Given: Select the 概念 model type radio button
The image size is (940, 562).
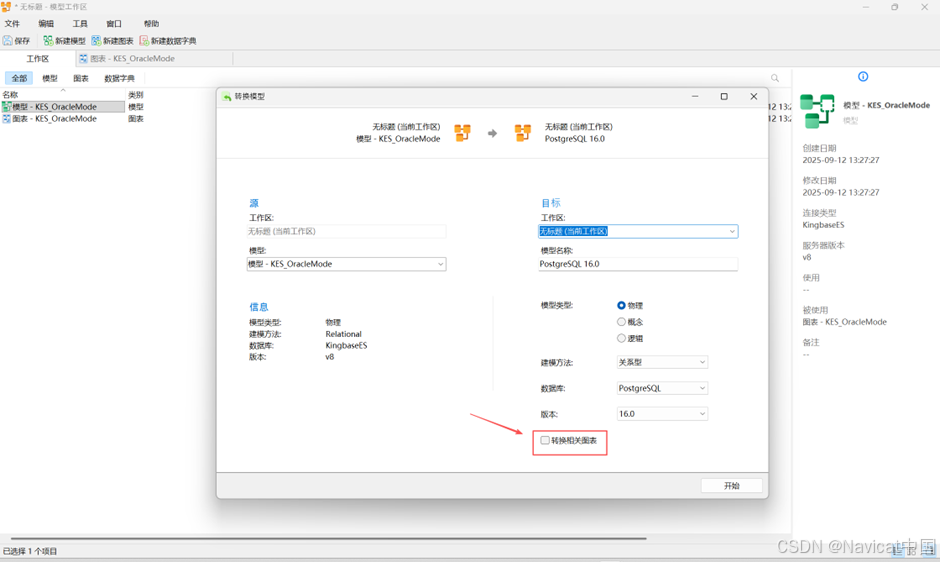Looking at the screenshot, I should click(621, 322).
